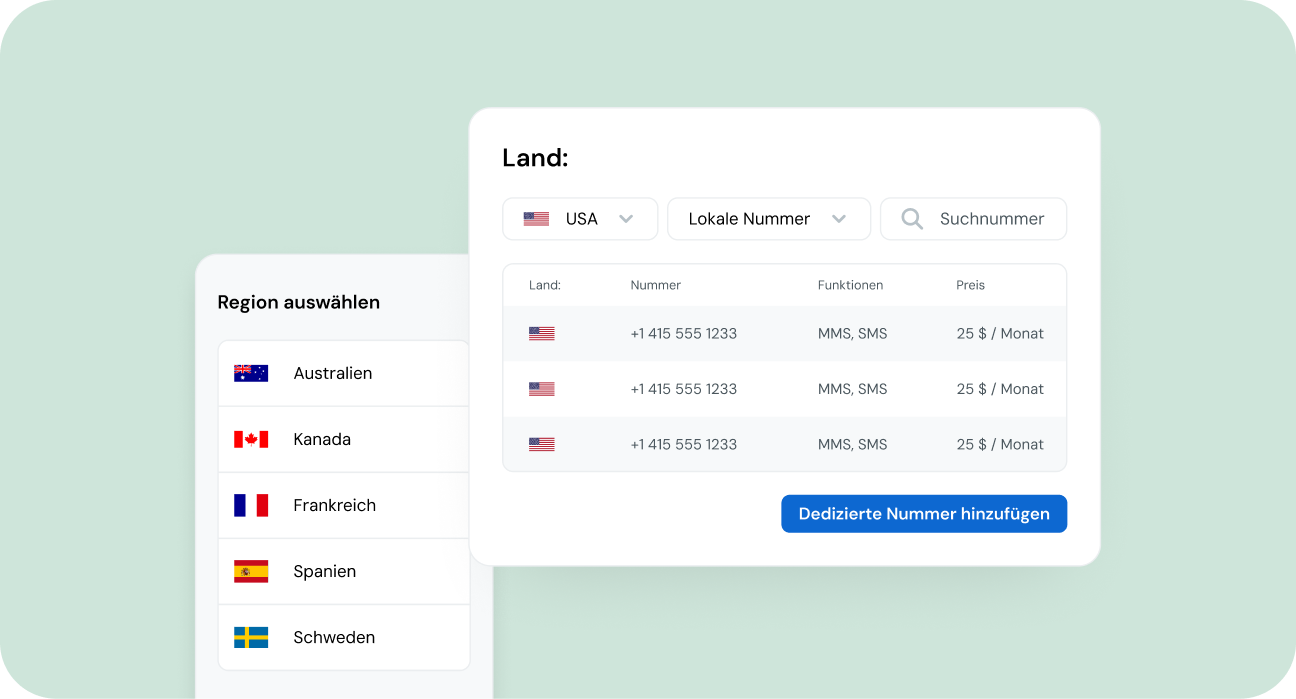This screenshot has width=1296, height=699.
Task: Choose Schweden in the region list
Action: [x=334, y=637]
